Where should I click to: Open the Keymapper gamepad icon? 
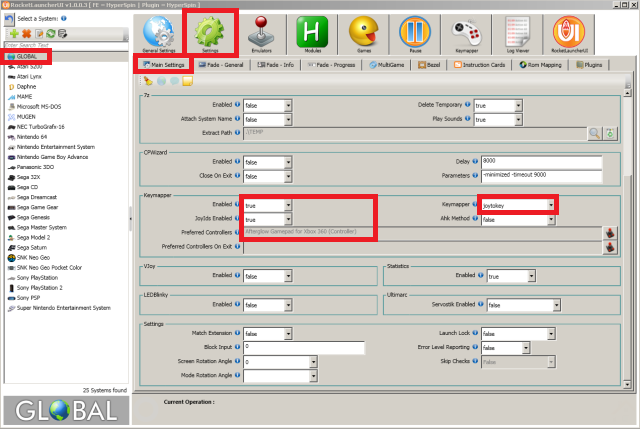point(467,32)
